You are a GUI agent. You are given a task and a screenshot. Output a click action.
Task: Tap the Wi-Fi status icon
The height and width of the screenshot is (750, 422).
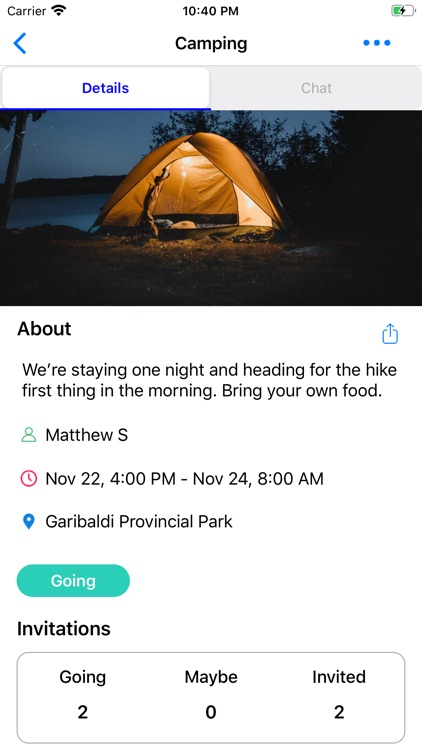(59, 11)
